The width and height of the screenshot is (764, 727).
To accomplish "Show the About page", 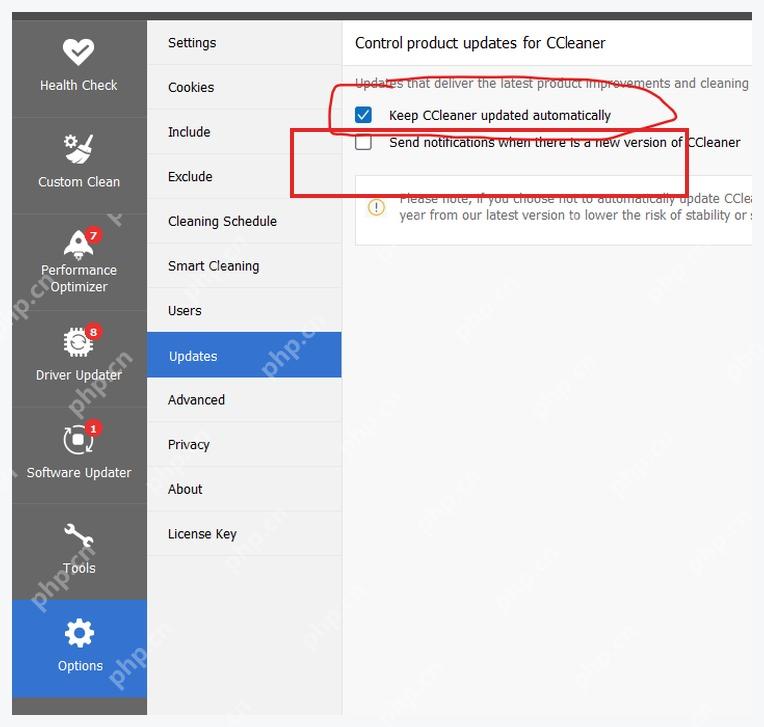I will pyautogui.click(x=244, y=489).
